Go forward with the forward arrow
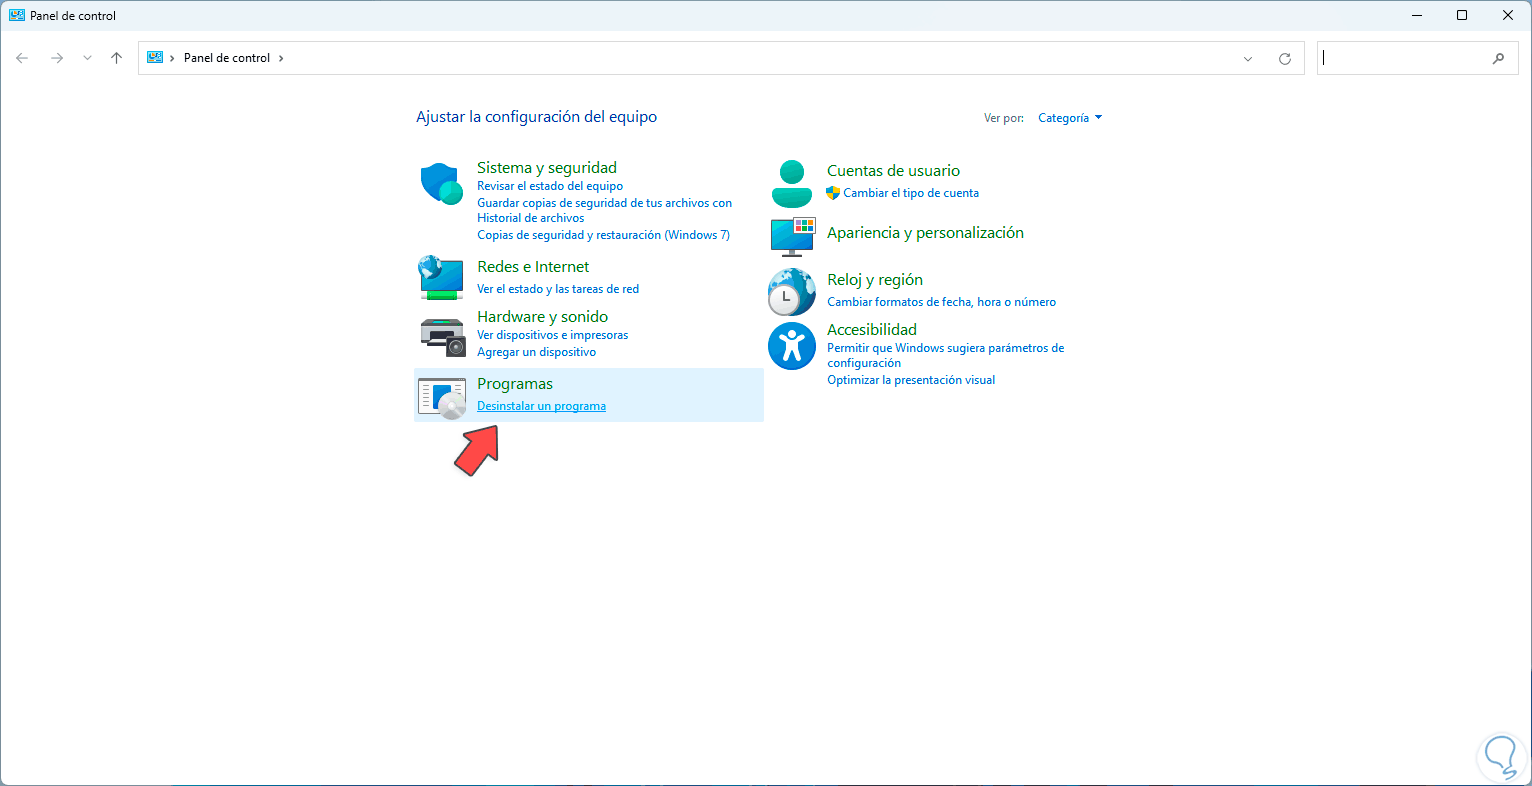1532x786 pixels. click(x=57, y=58)
